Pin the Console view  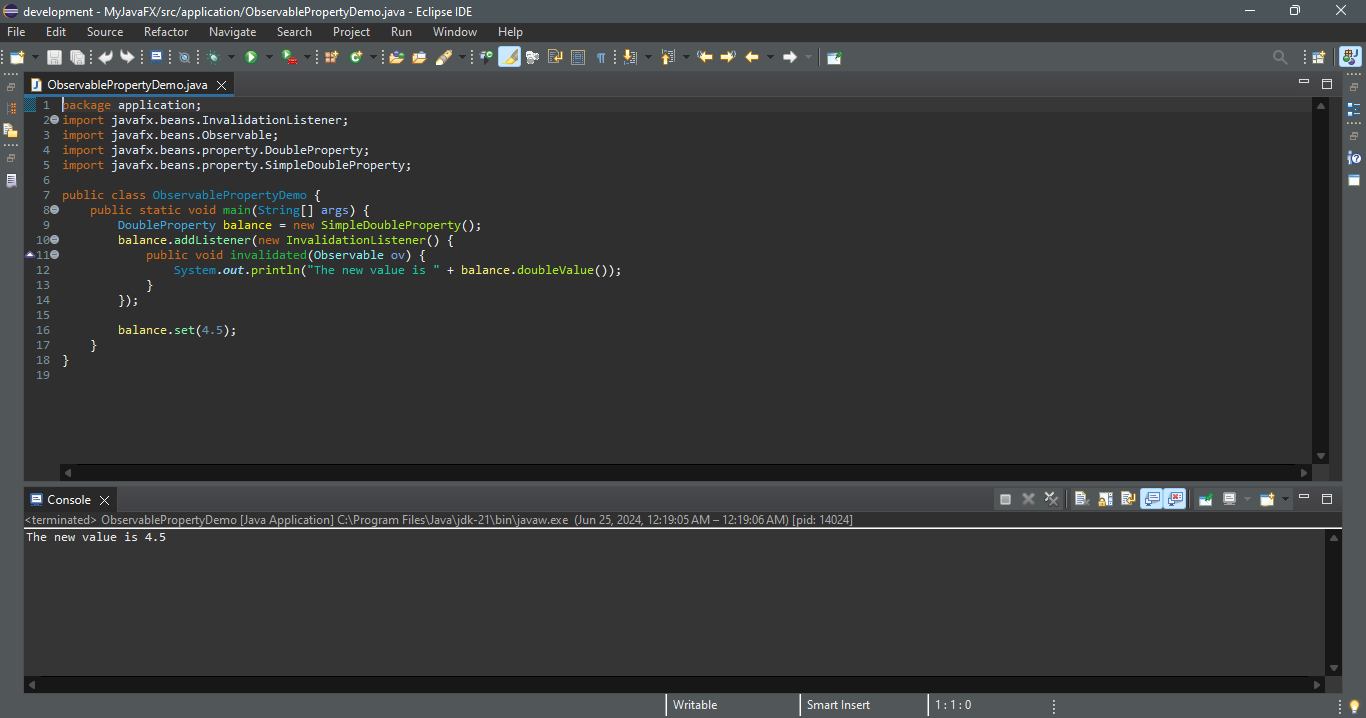[x=1205, y=499]
